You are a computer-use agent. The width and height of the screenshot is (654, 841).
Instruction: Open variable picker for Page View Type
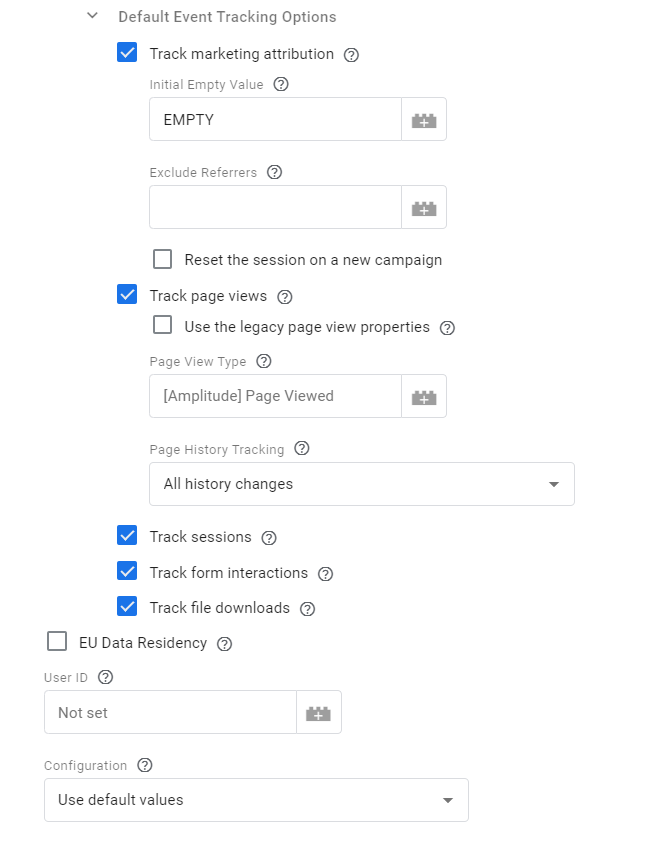424,396
